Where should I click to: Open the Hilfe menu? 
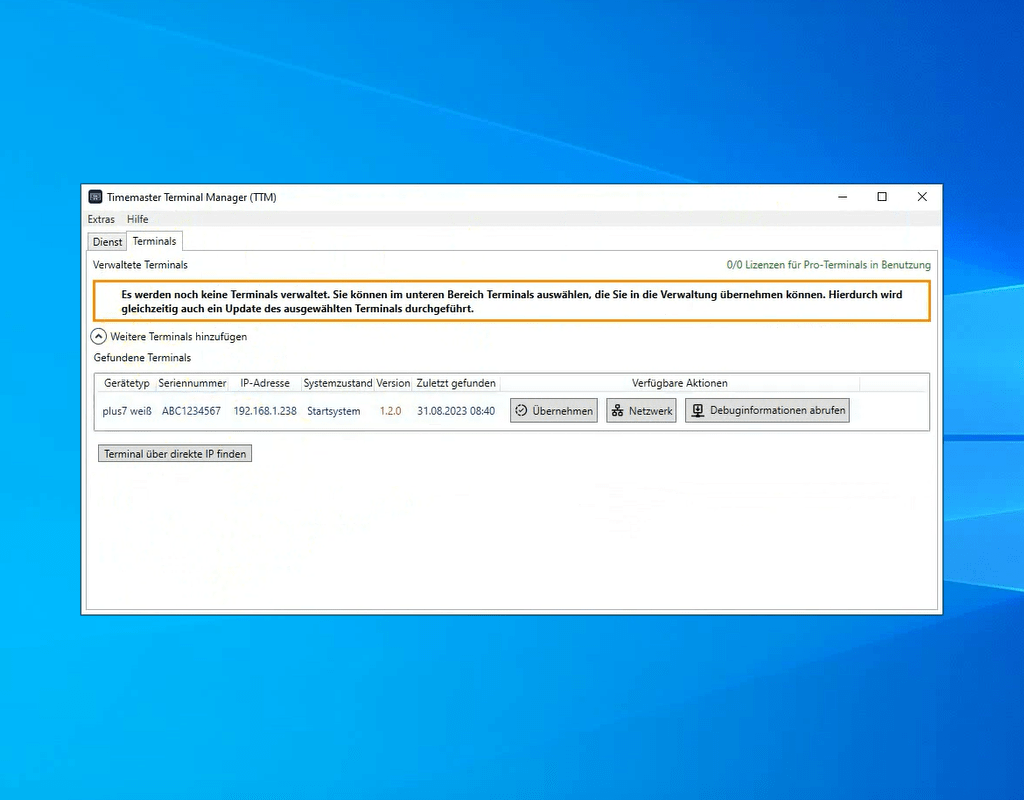[137, 219]
